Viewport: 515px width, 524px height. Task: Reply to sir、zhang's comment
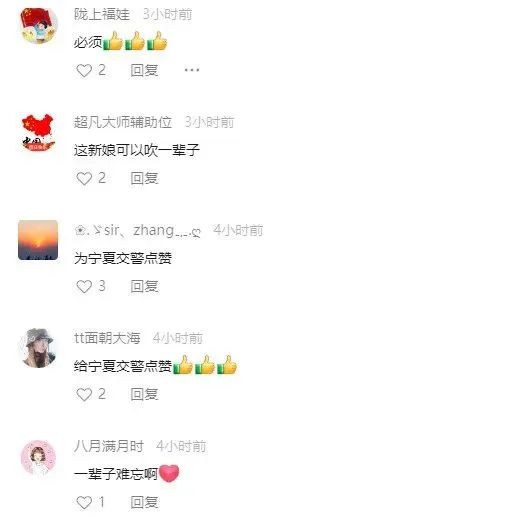point(144,286)
